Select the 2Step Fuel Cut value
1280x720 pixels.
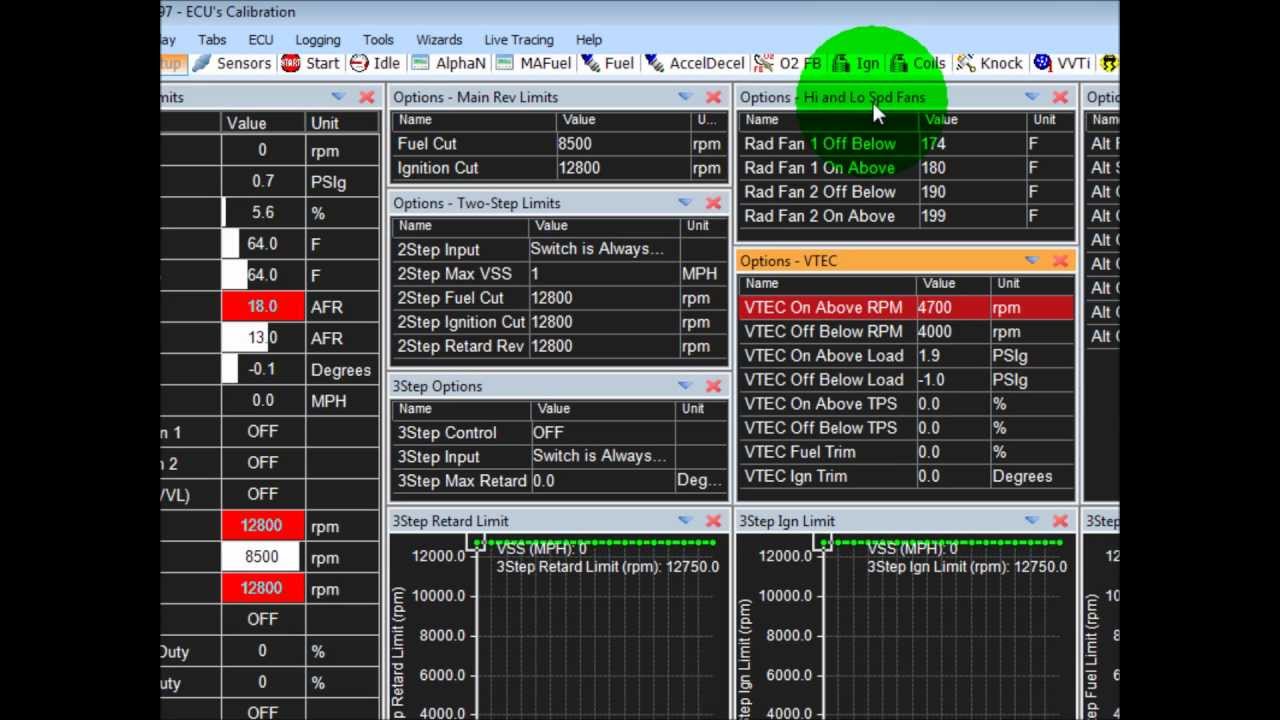(603, 298)
